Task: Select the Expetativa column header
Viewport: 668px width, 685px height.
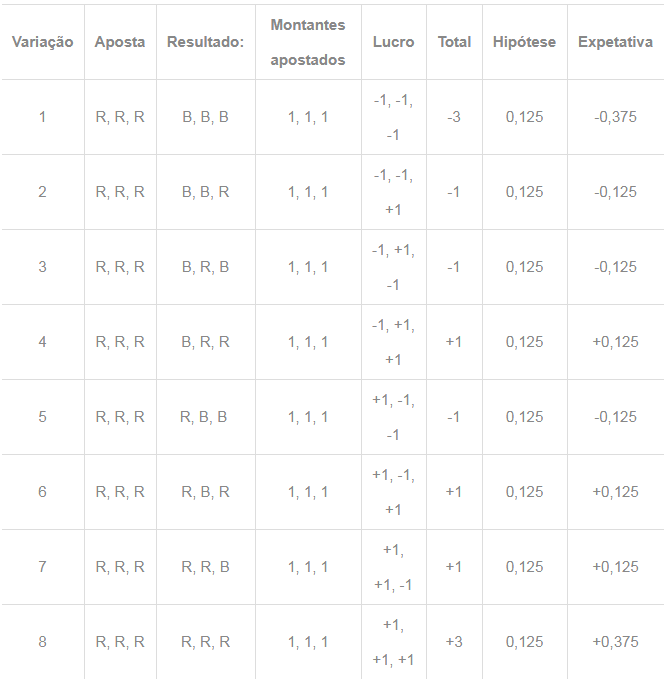Action: pyautogui.click(x=615, y=42)
